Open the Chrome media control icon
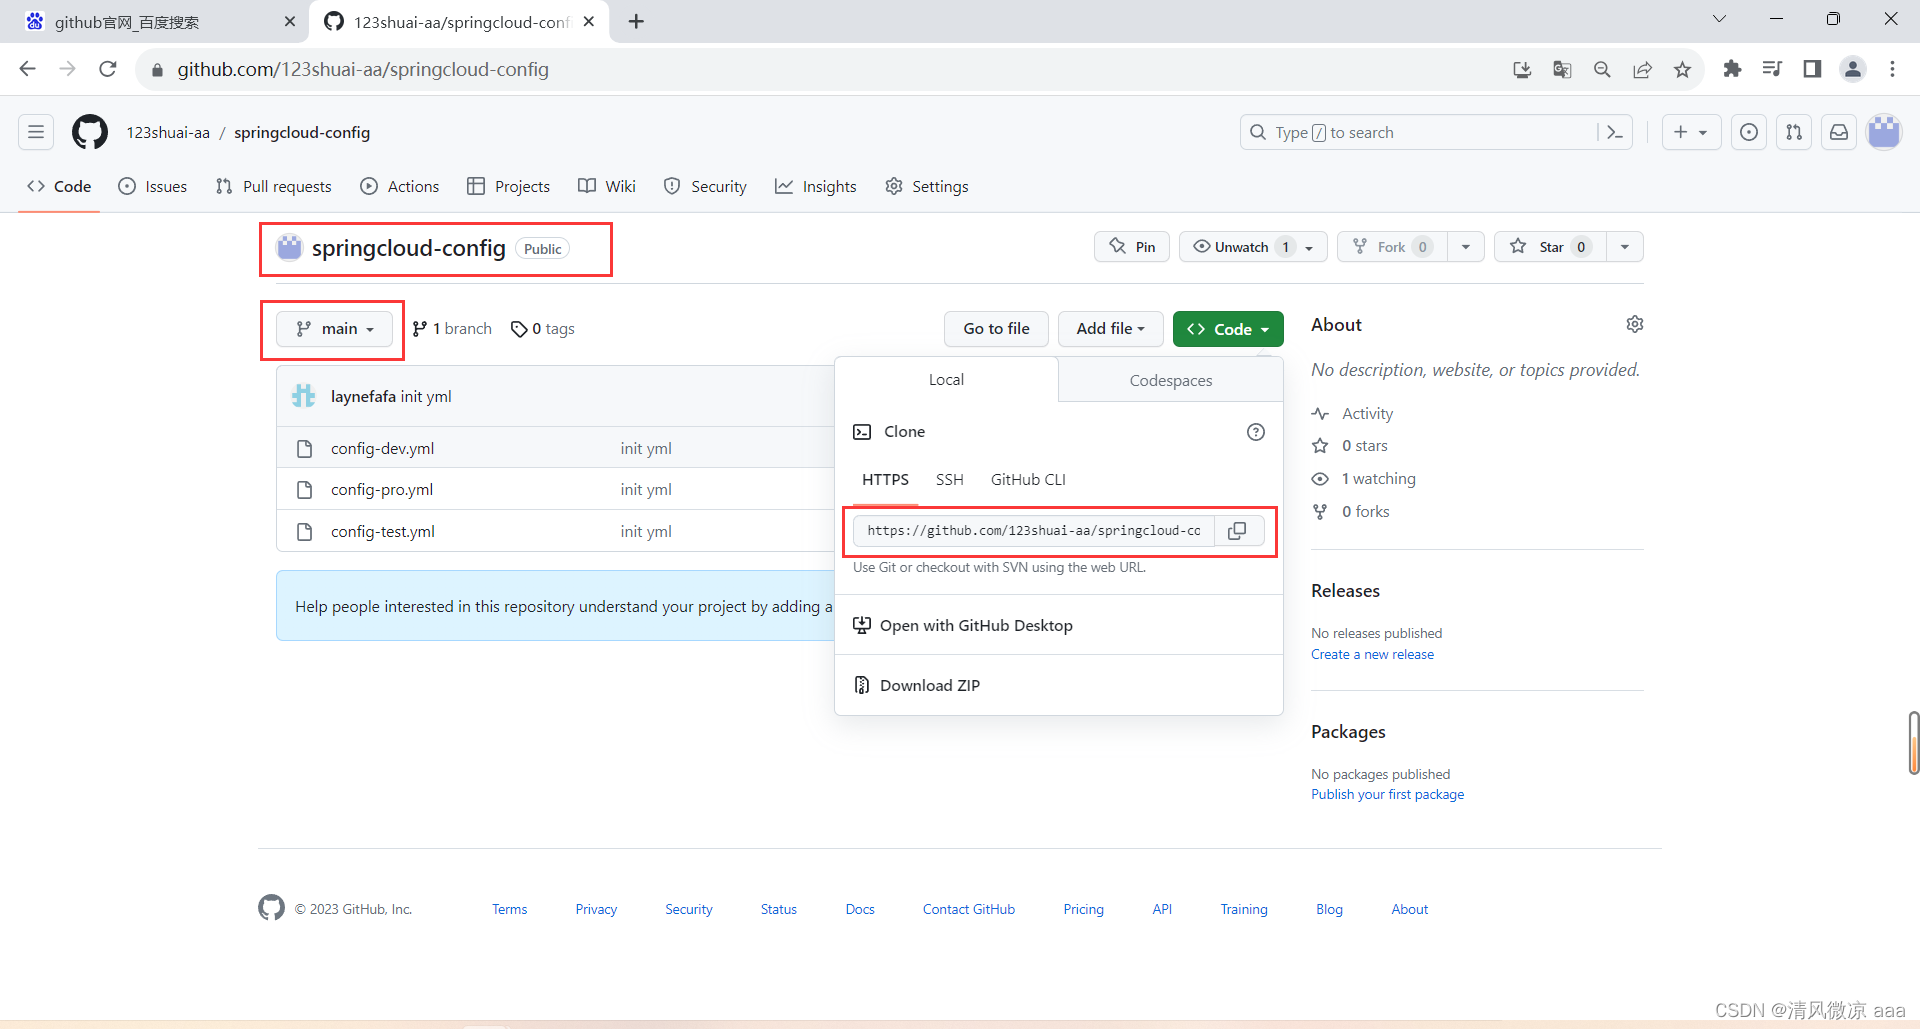The width and height of the screenshot is (1920, 1029). point(1772,69)
